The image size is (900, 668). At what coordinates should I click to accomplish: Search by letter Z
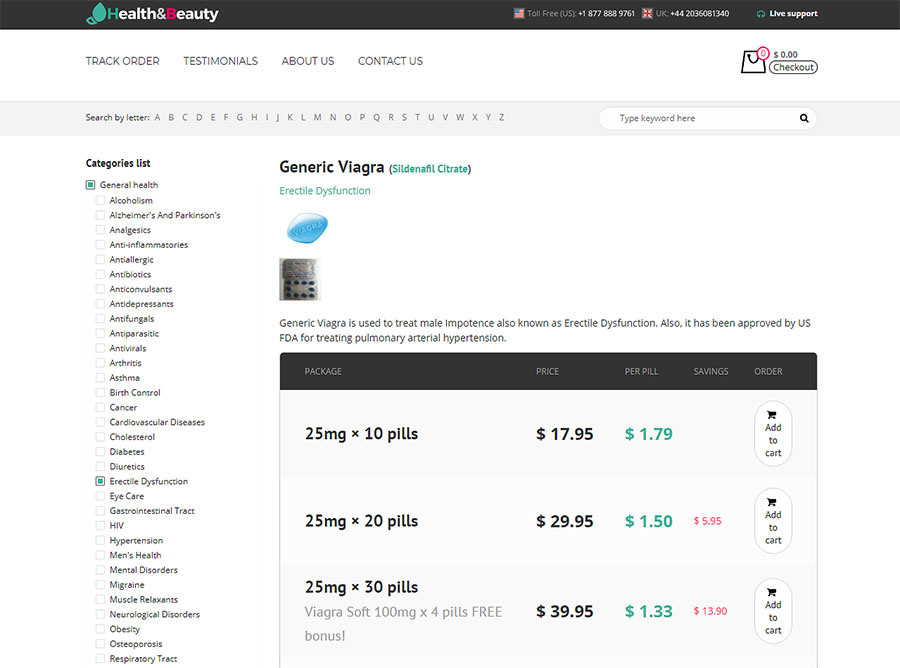pos(501,117)
